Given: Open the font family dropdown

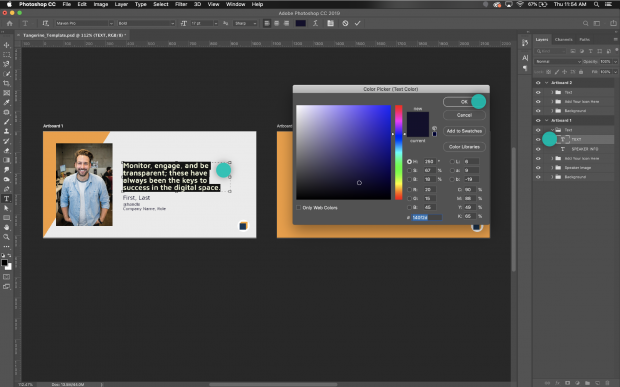Looking at the screenshot, I should 84,23.
